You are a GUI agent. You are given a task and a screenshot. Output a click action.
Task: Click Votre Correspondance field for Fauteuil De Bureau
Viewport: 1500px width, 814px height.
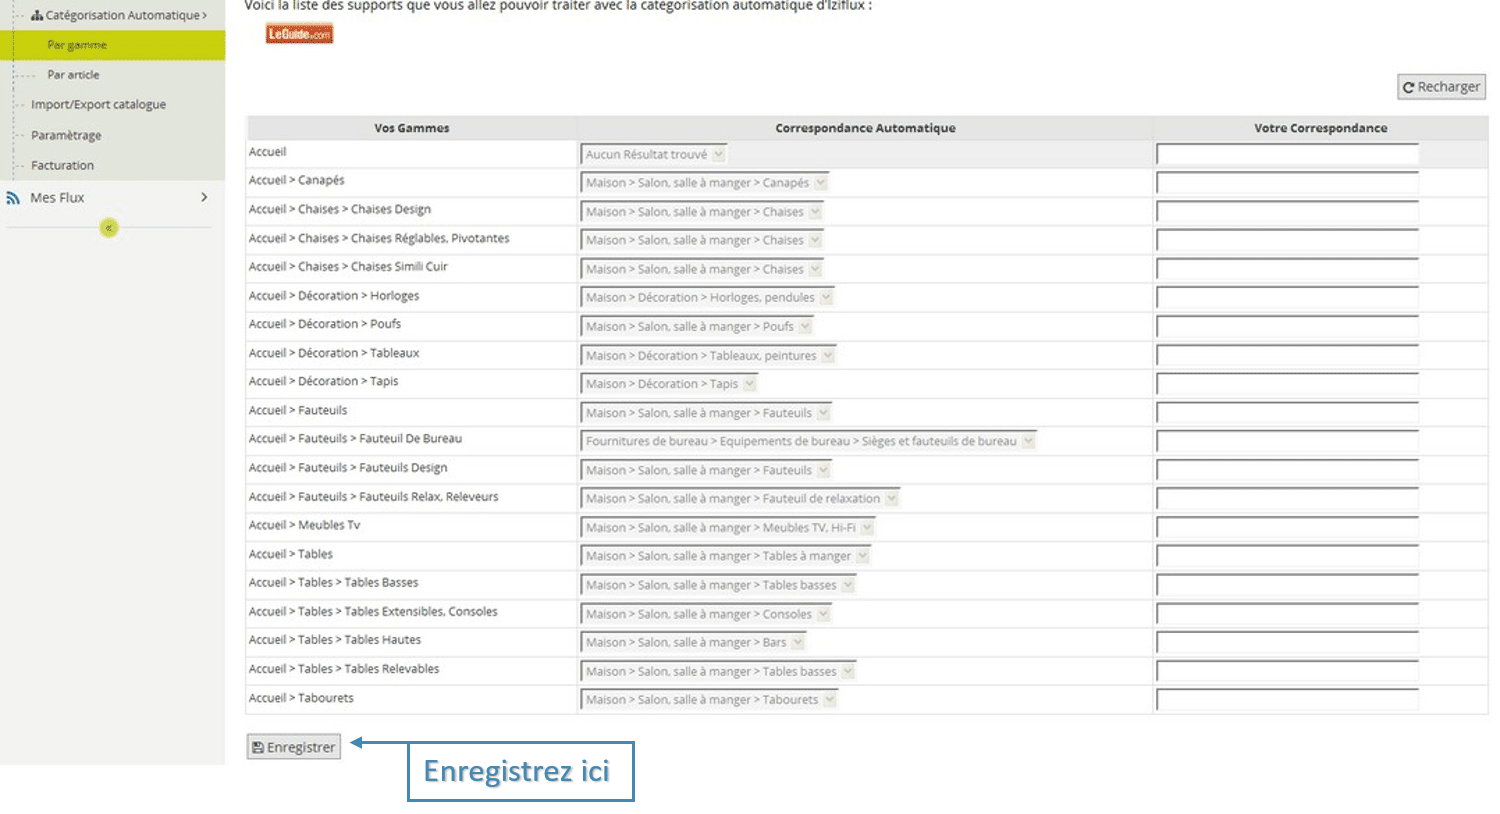(x=1288, y=441)
